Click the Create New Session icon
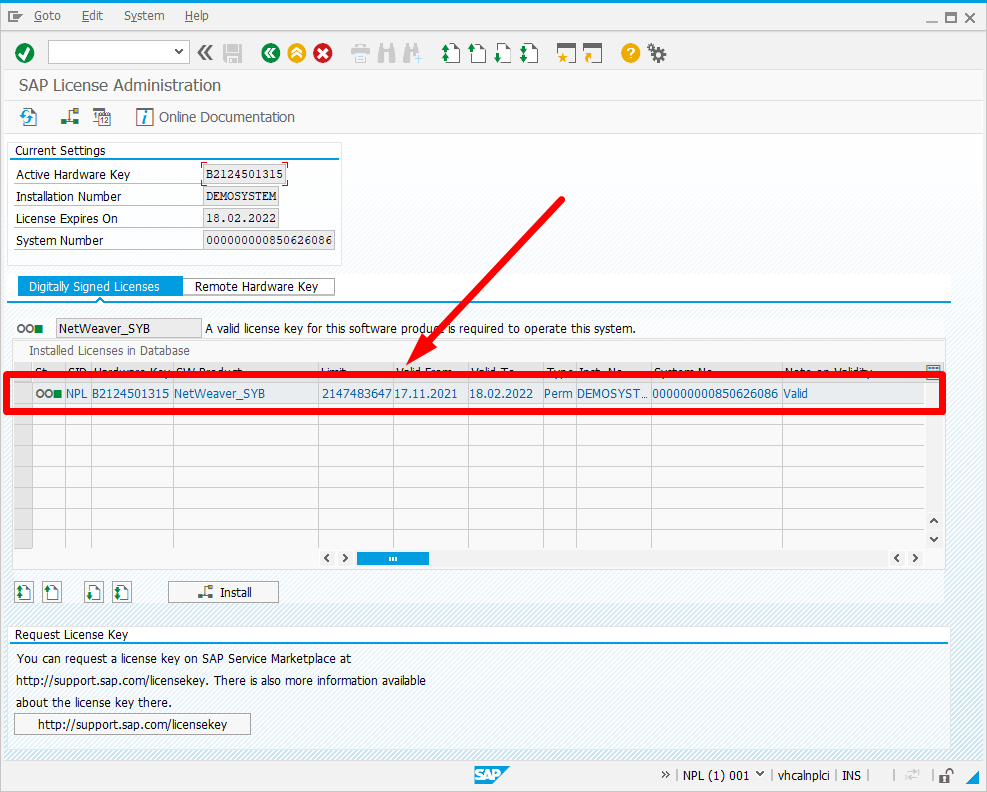The height and width of the screenshot is (792, 987). click(x=567, y=54)
